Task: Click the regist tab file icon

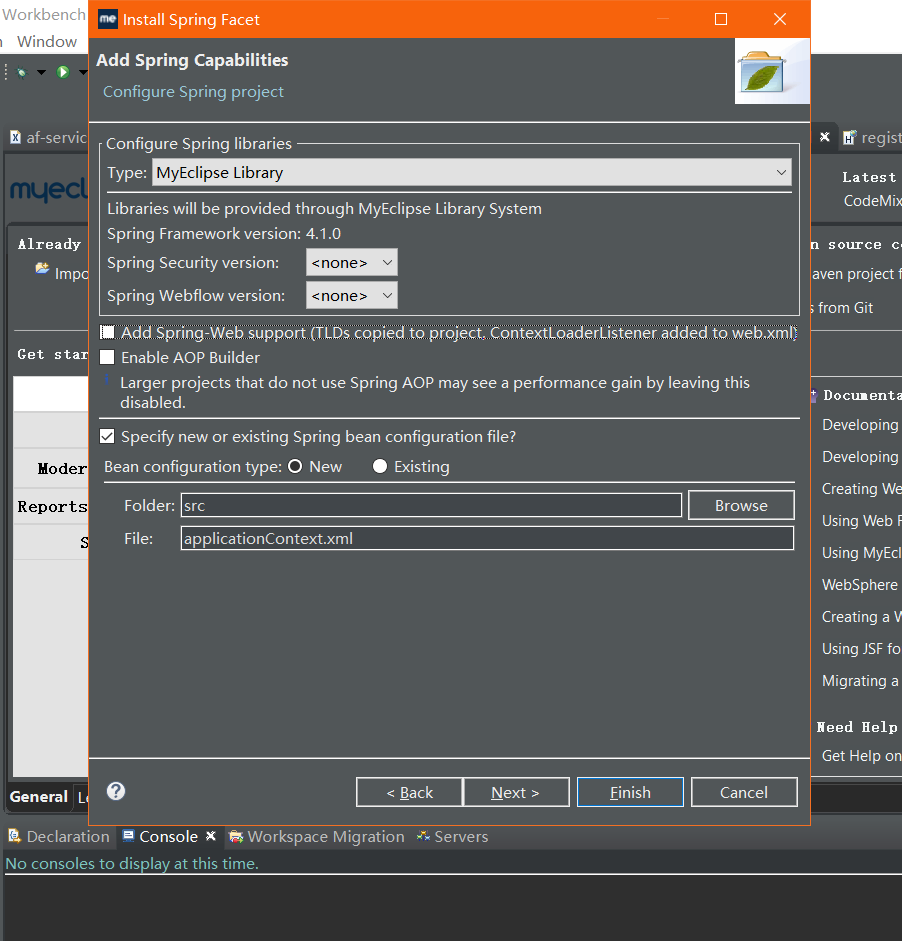Action: tap(849, 137)
